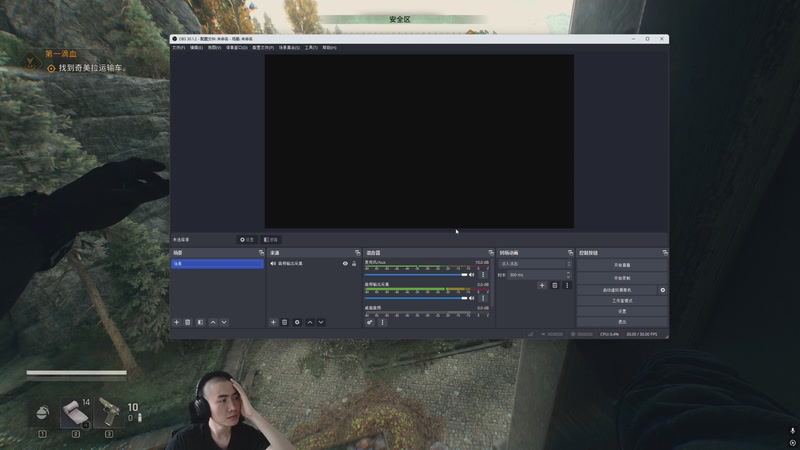Move source down arrow in Sources panel
The height and width of the screenshot is (450, 800).
[321, 322]
